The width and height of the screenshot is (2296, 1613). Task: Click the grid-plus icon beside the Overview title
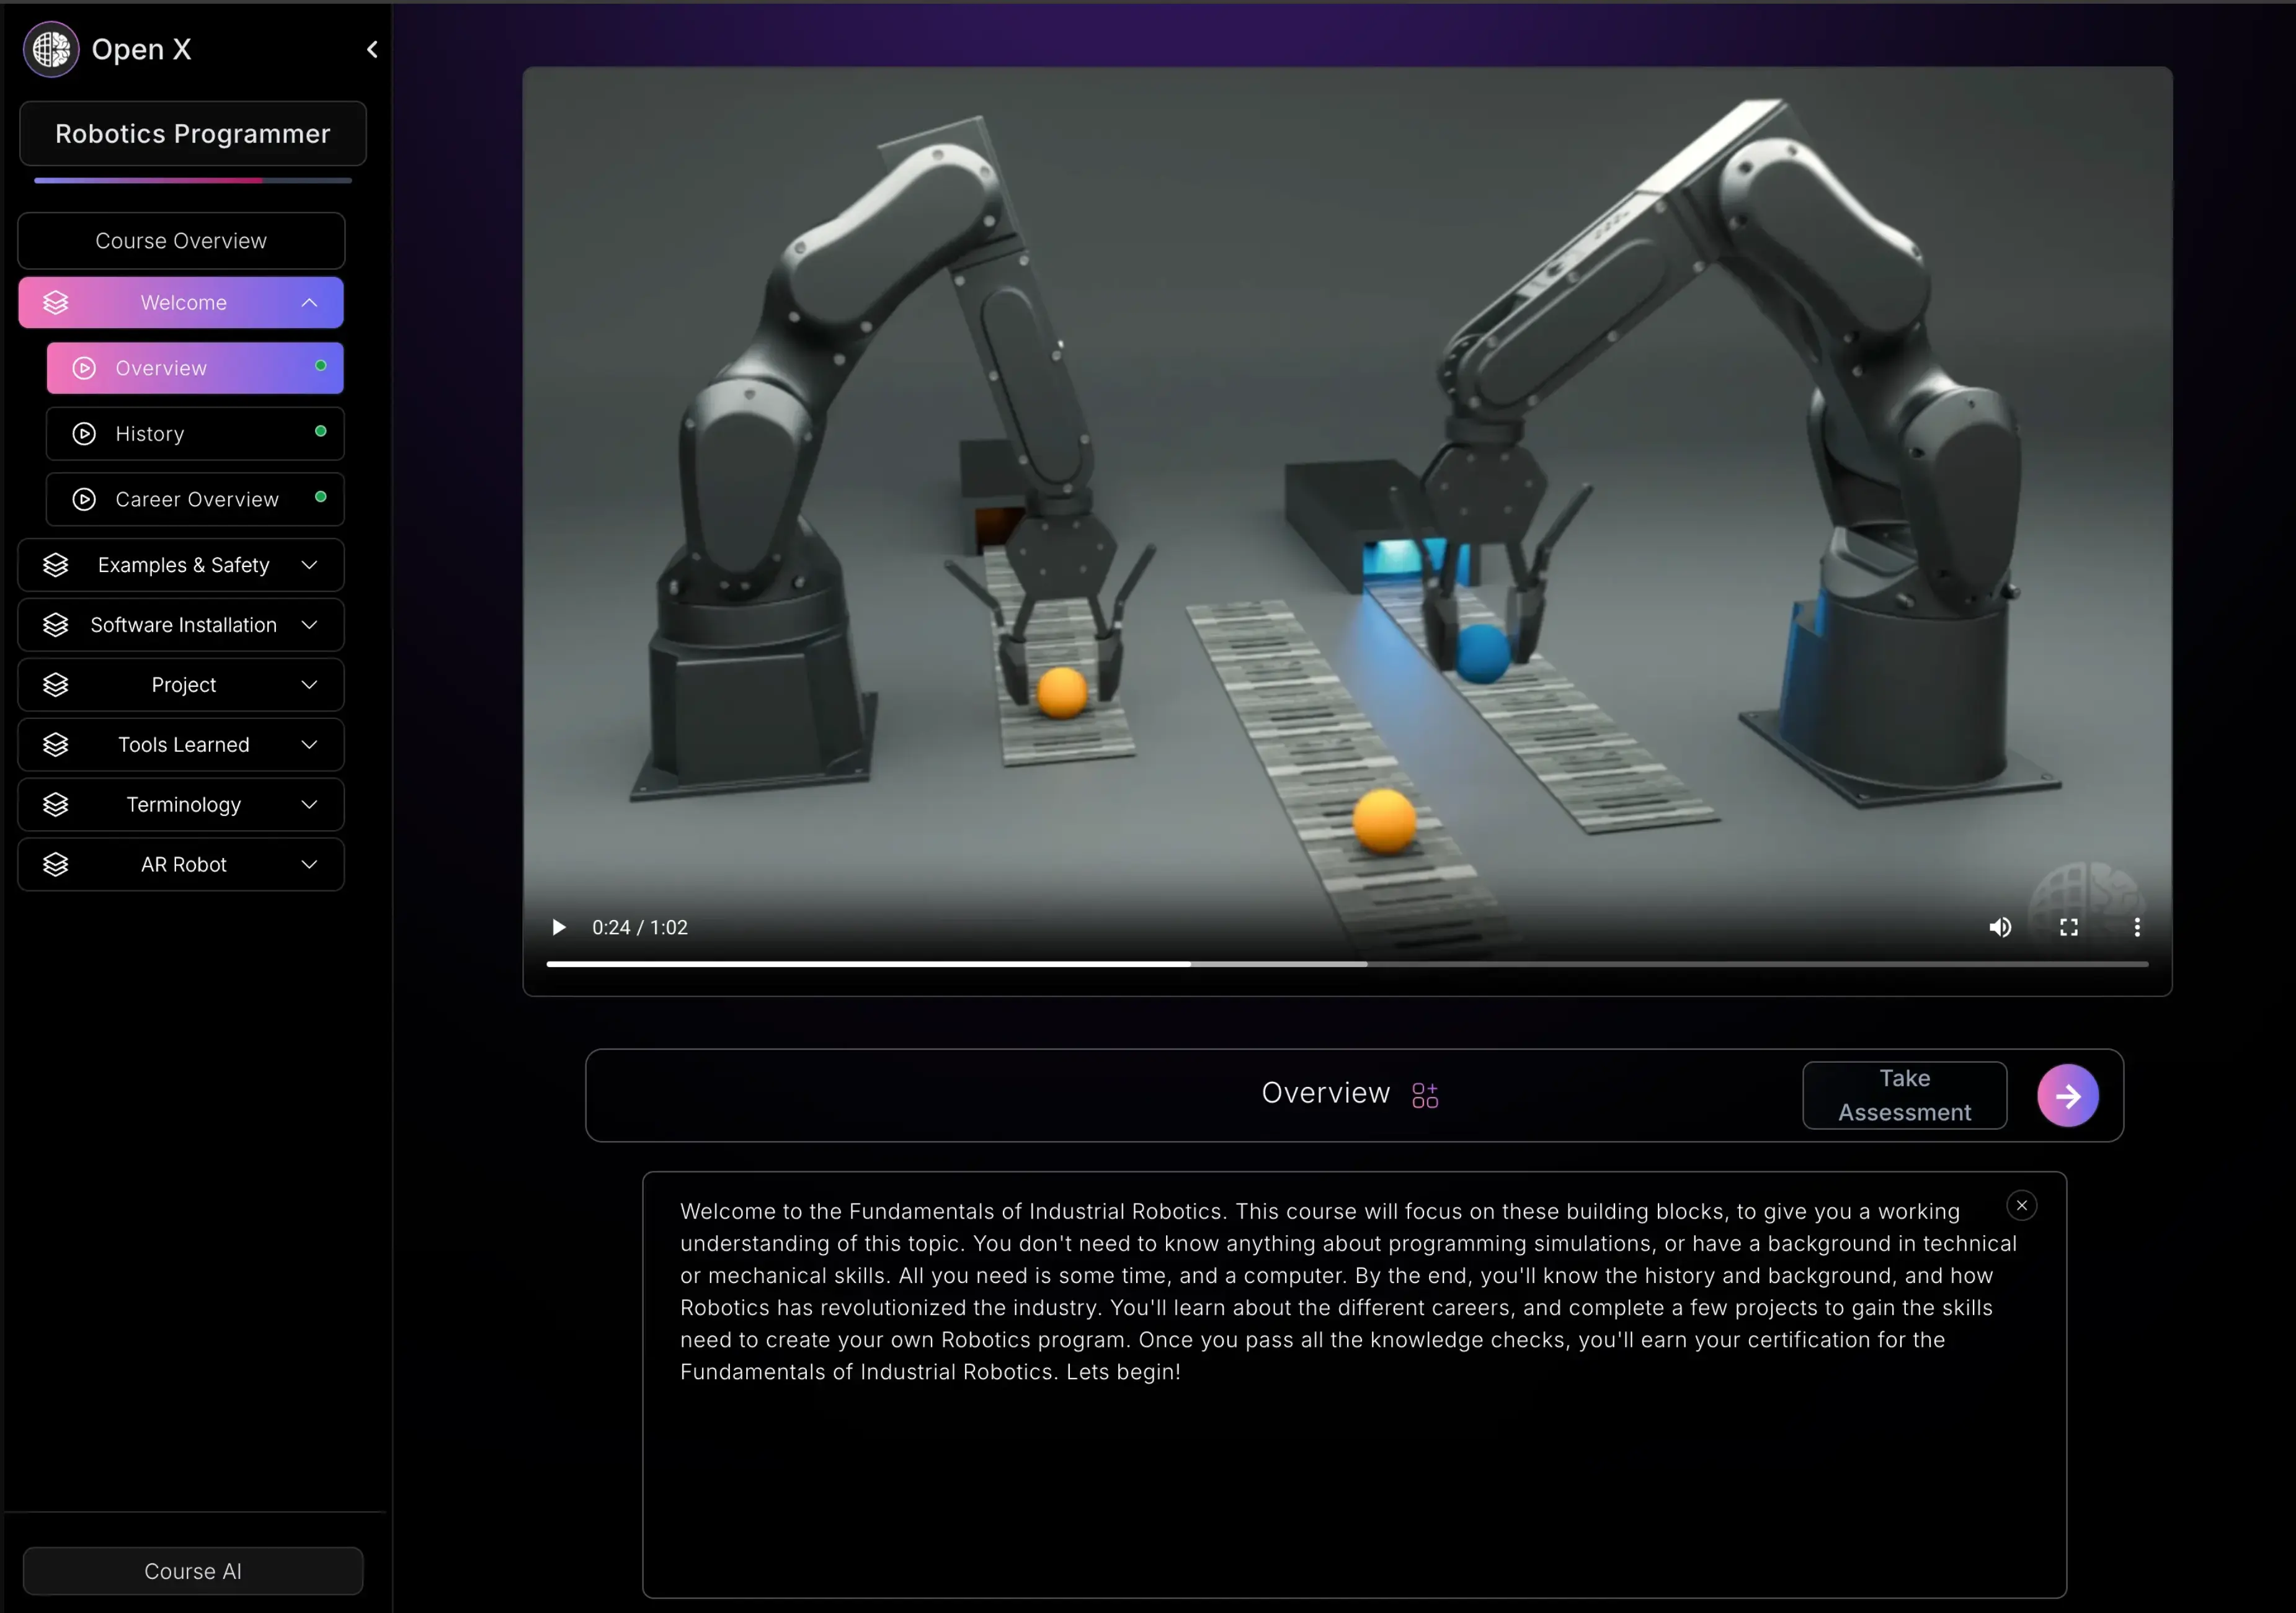coord(1424,1095)
